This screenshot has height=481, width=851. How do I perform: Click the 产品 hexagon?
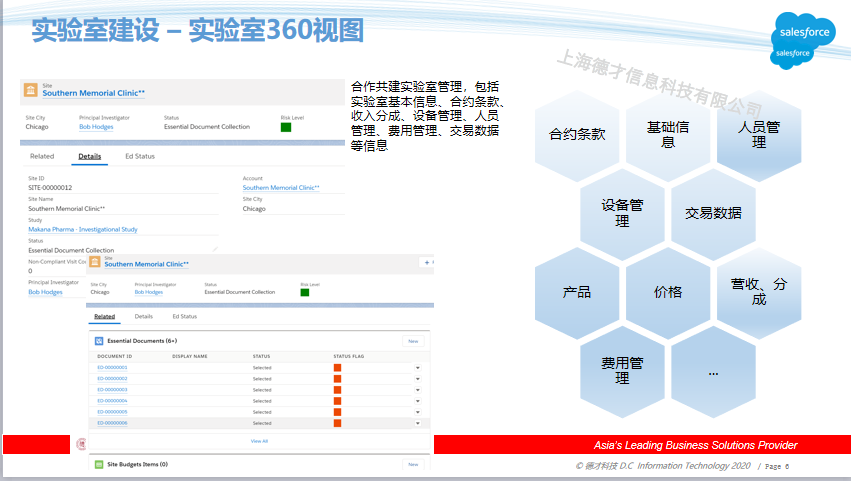pyautogui.click(x=577, y=292)
